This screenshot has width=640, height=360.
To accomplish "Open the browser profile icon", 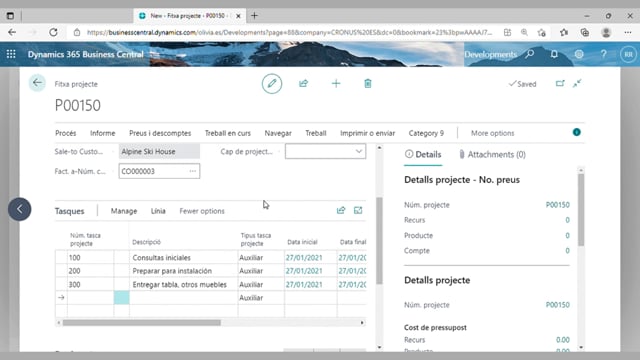I will pyautogui.click(x=606, y=32).
